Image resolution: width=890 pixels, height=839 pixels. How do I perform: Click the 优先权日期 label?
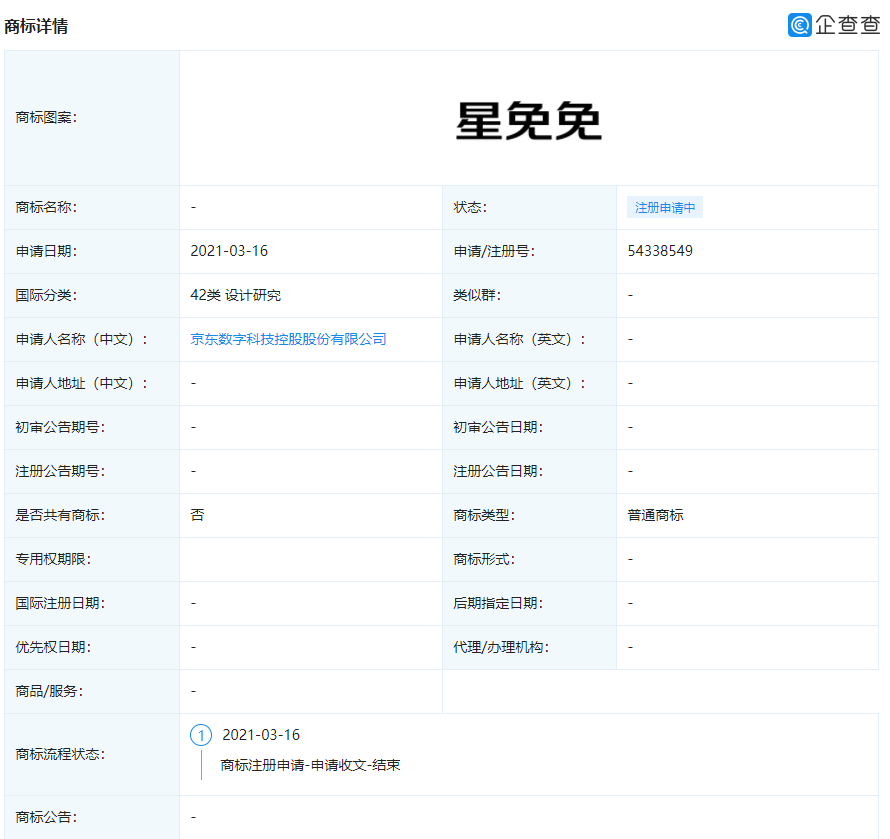point(53,647)
